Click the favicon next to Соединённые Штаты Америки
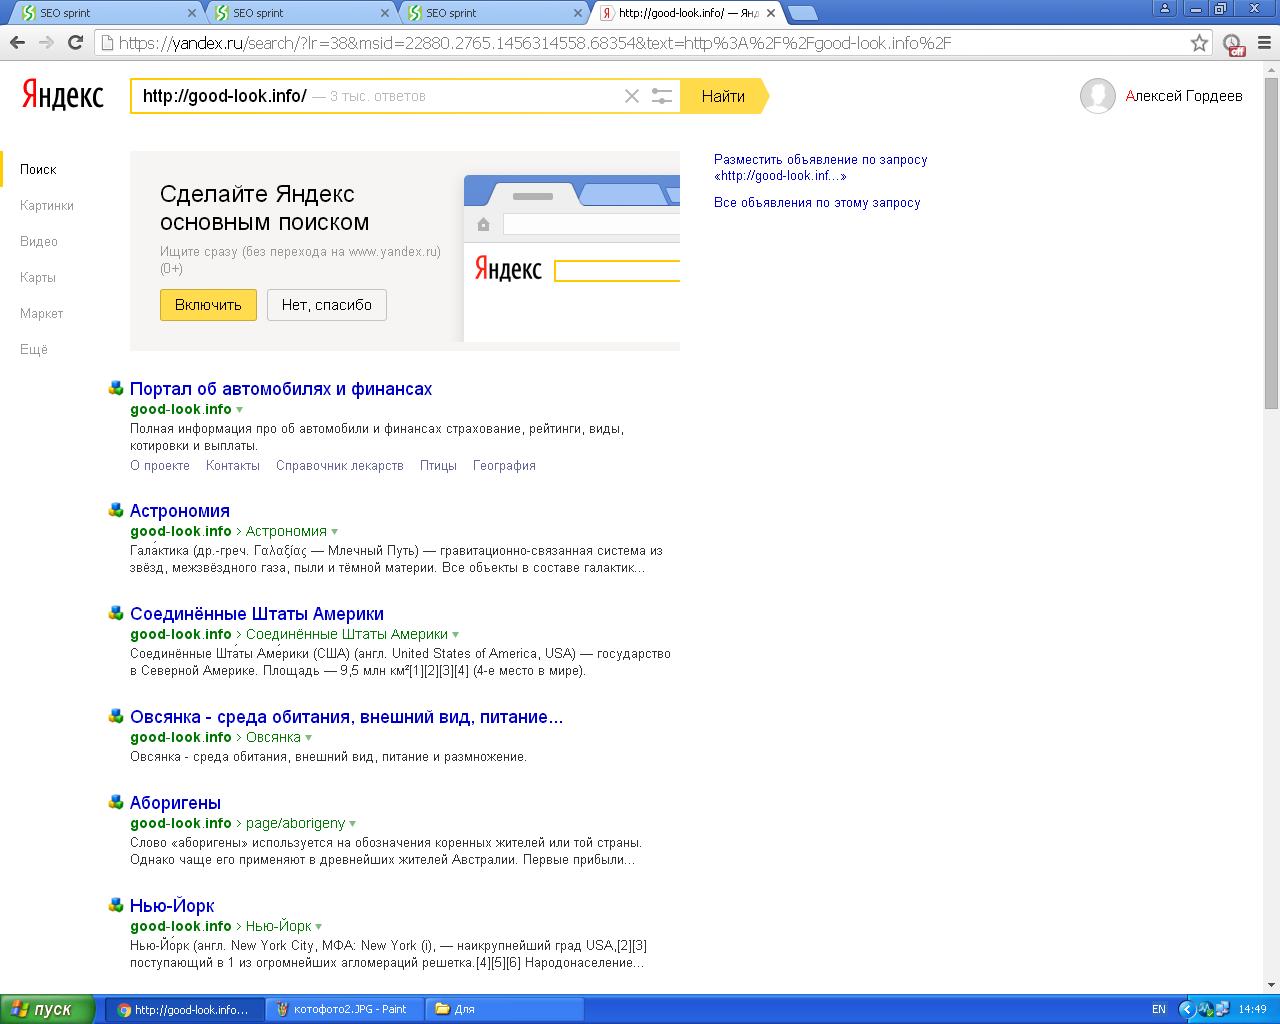The image size is (1280, 1024). tap(116, 613)
